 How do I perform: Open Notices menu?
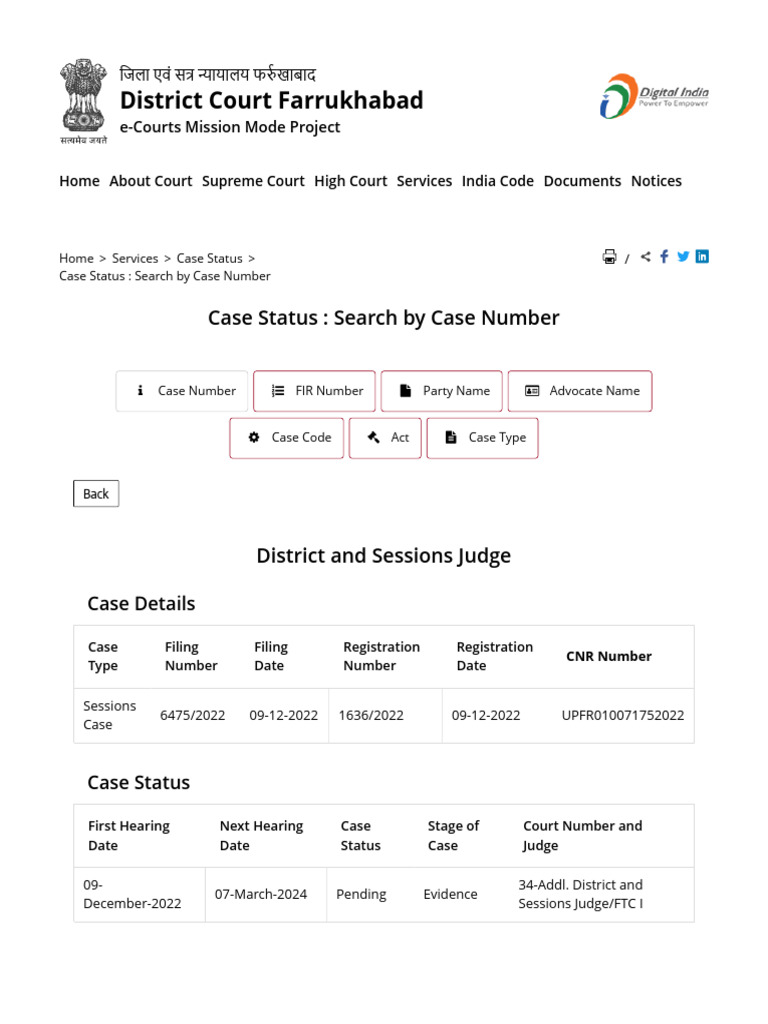tap(656, 181)
